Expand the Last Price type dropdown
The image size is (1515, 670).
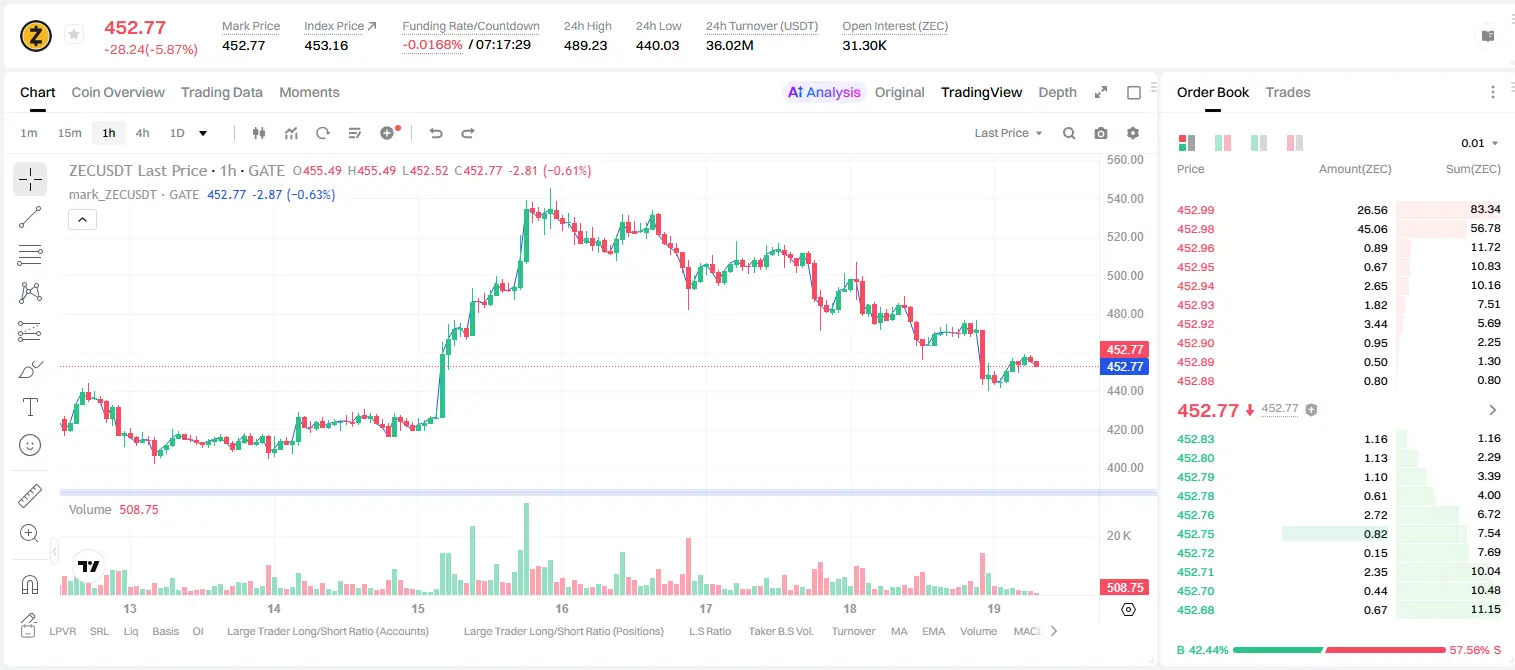coord(1008,133)
